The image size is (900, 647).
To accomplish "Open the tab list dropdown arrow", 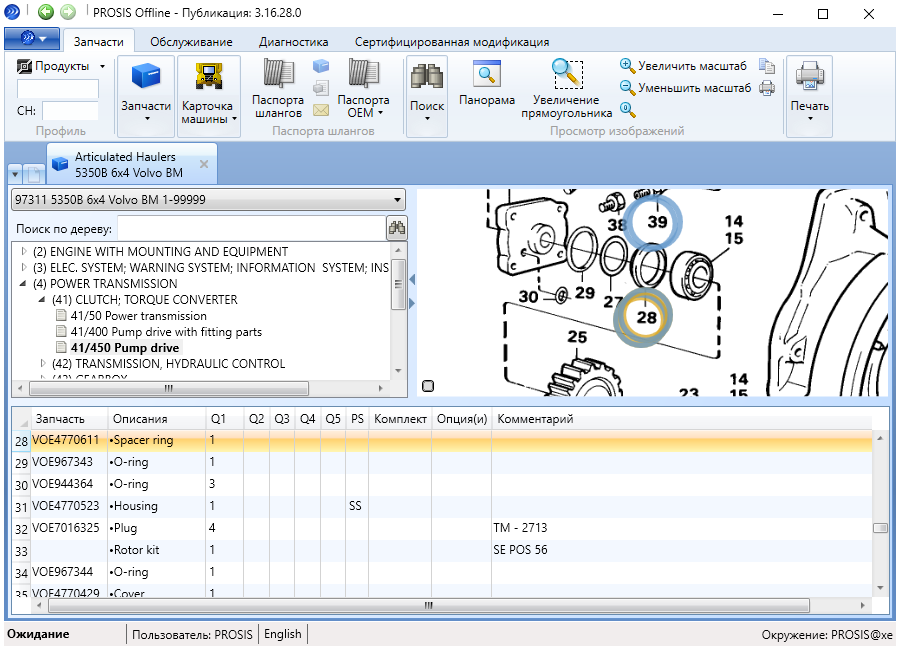I will click(15, 173).
